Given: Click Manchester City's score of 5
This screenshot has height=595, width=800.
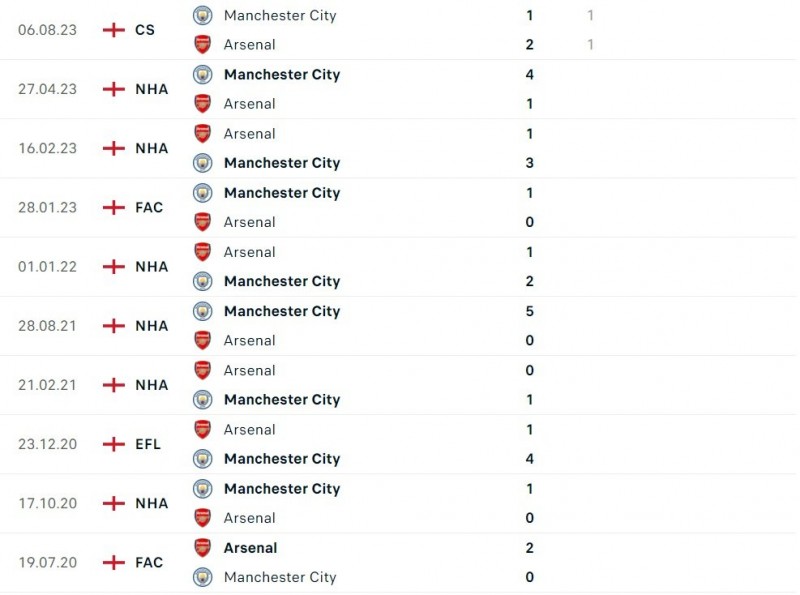Looking at the screenshot, I should tap(530, 311).
